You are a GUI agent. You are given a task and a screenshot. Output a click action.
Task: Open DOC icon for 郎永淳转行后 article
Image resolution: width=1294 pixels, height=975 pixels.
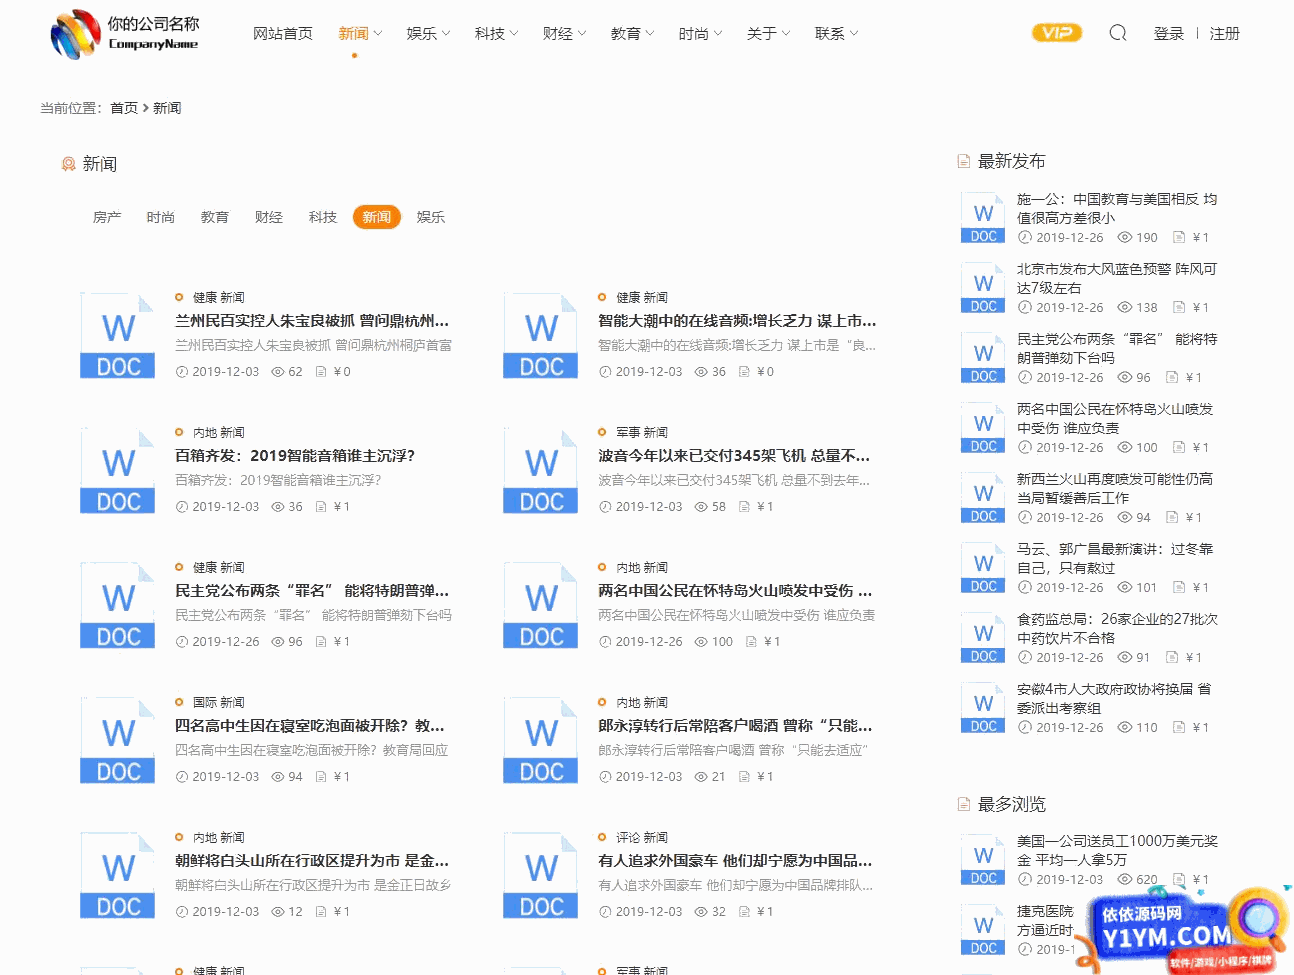tap(541, 741)
